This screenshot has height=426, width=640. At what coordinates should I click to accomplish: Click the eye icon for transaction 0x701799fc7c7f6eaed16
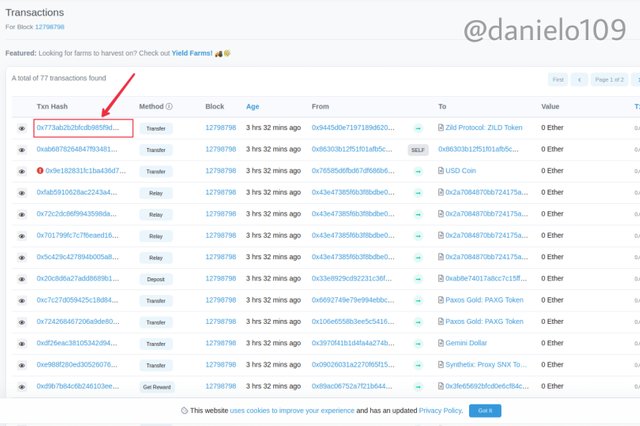[22, 236]
